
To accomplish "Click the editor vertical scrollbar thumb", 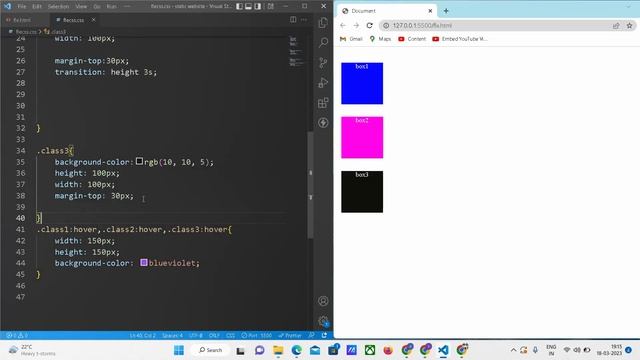I will 310,184.
